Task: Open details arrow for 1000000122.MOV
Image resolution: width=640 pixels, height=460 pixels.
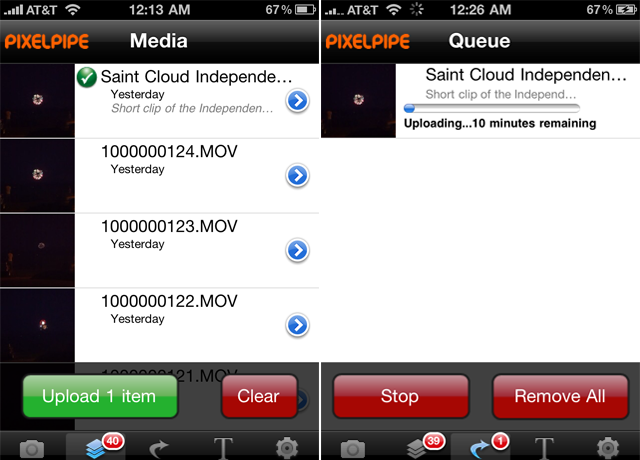Action: pyautogui.click(x=298, y=325)
